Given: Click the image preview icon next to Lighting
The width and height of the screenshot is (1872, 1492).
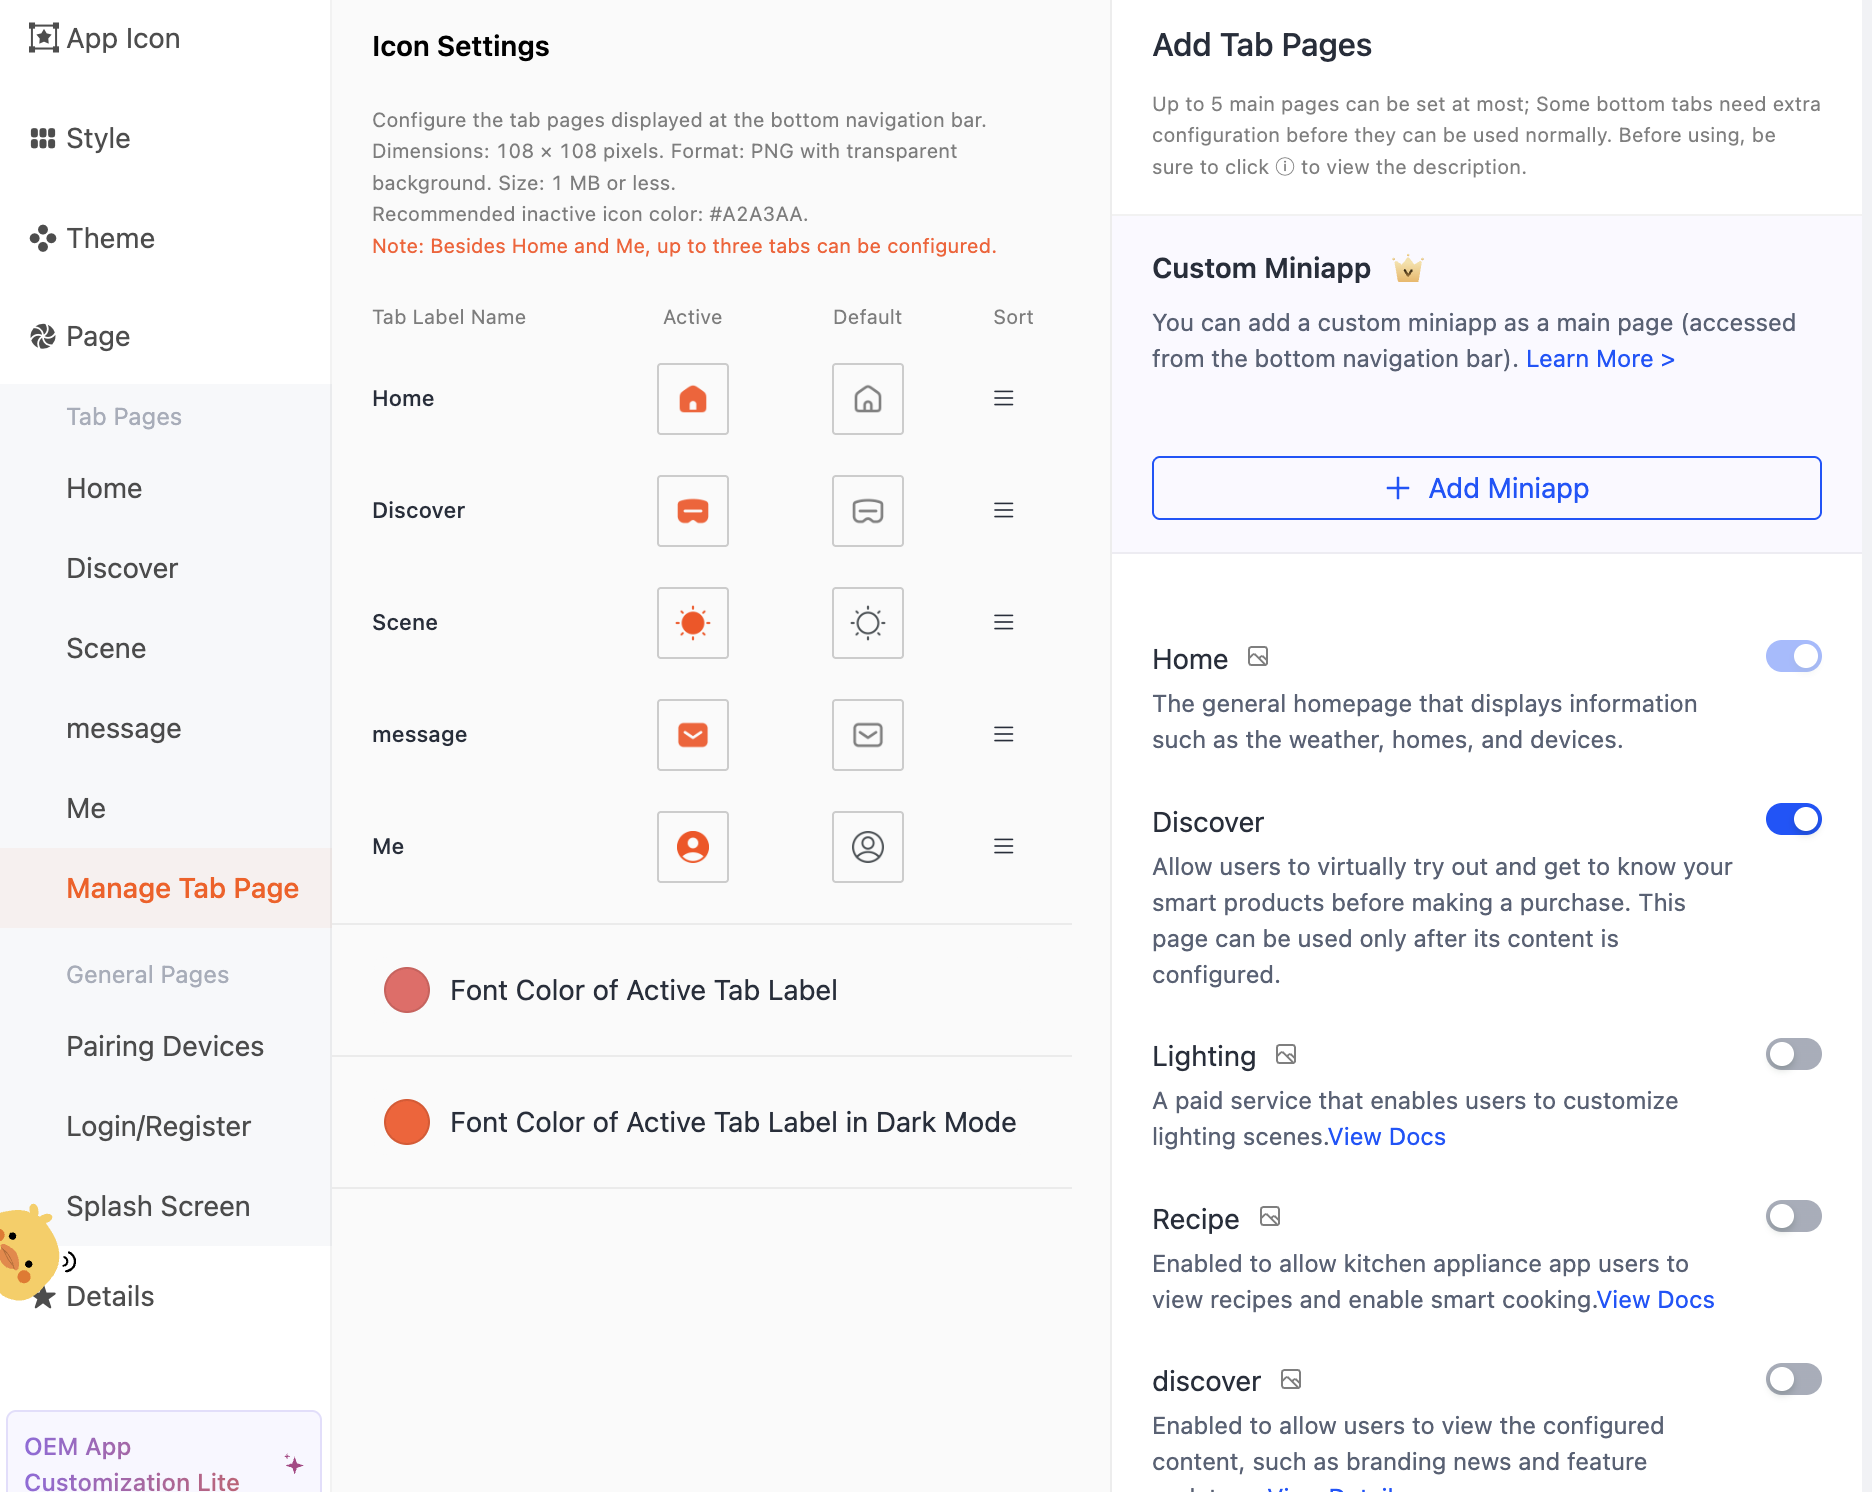Looking at the screenshot, I should (x=1286, y=1054).
